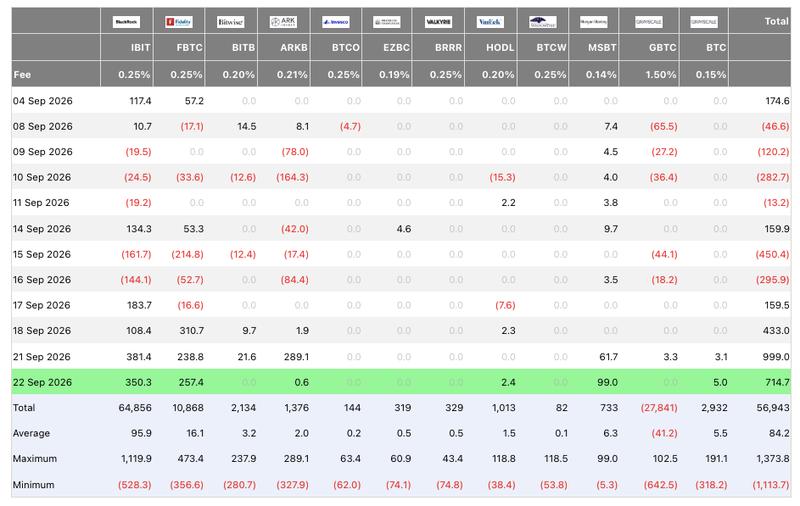
Task: Click the Fidelity logo above FBTC
Action: (x=179, y=22)
